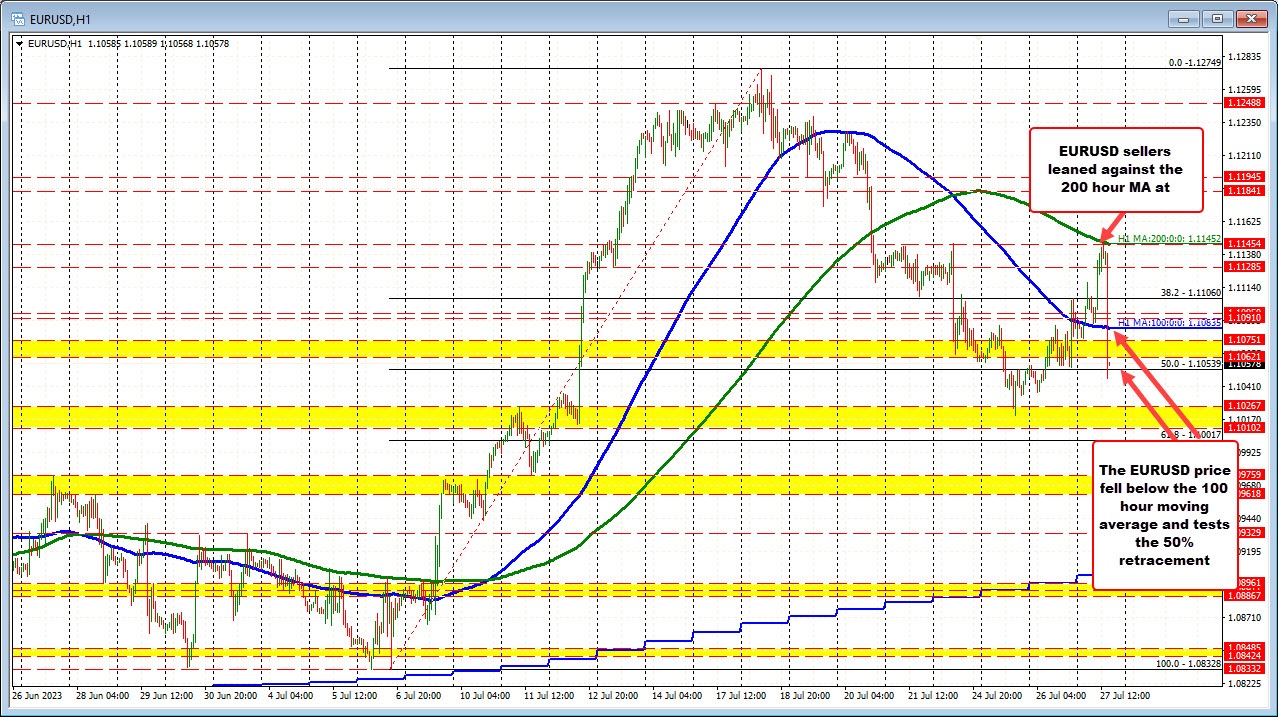Open the triangle dropdown beside EURUSD,H1 symbol
The image size is (1278, 717).
[19, 43]
